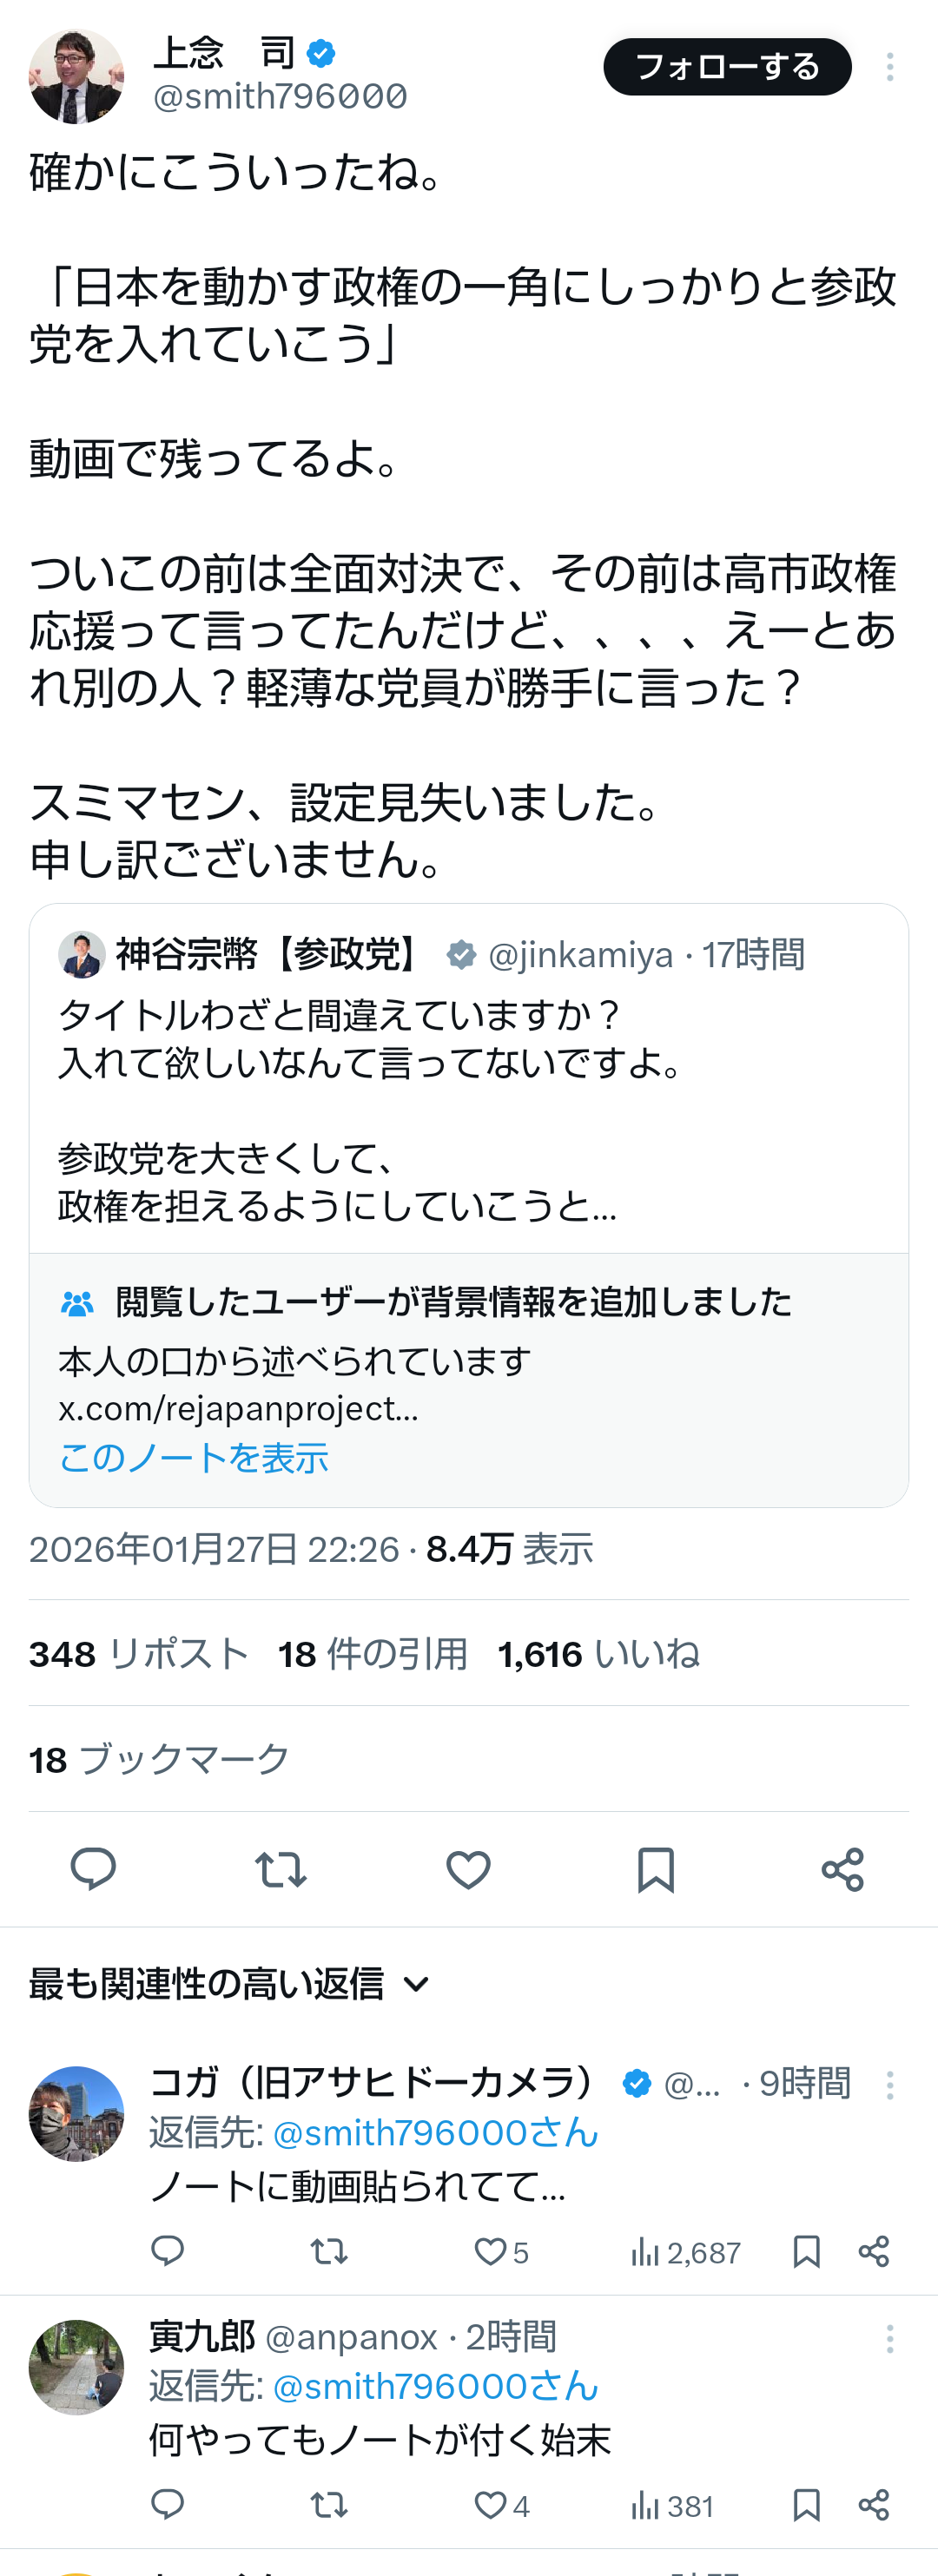Share the main post

[842, 1869]
